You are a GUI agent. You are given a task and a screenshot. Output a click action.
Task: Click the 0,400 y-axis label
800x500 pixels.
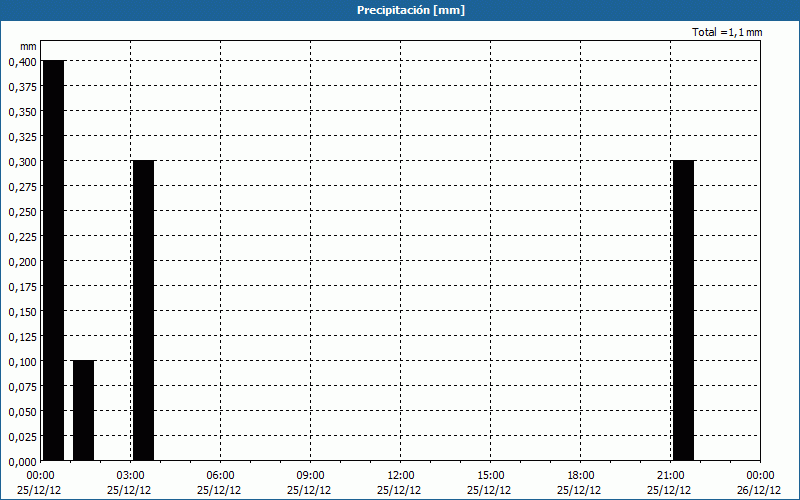coord(22,62)
